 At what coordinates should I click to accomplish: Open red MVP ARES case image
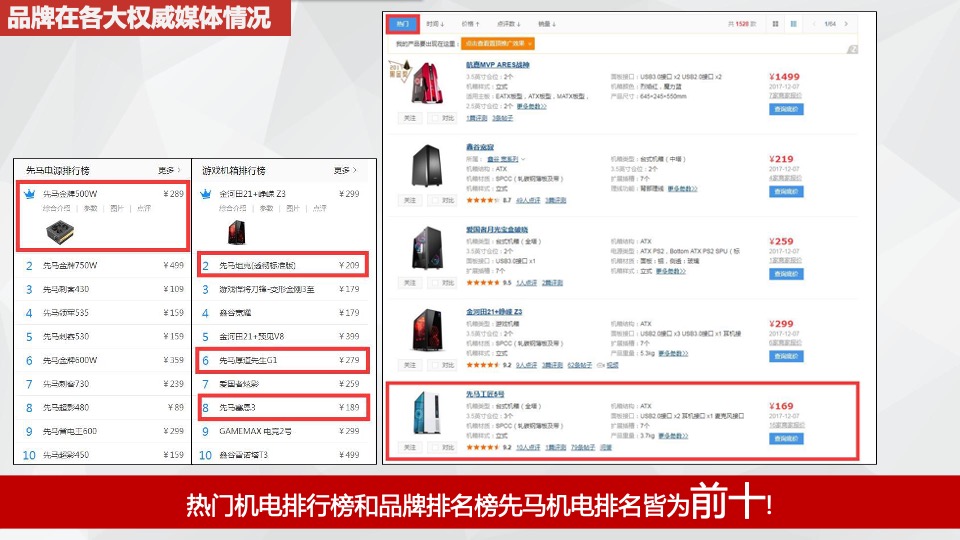[425, 83]
